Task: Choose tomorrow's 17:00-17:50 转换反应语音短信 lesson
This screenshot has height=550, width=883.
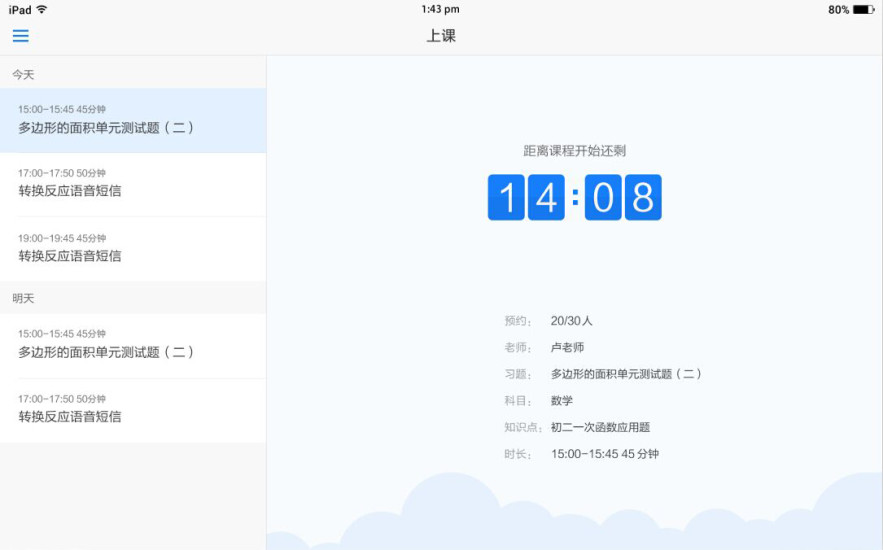Action: 133,409
